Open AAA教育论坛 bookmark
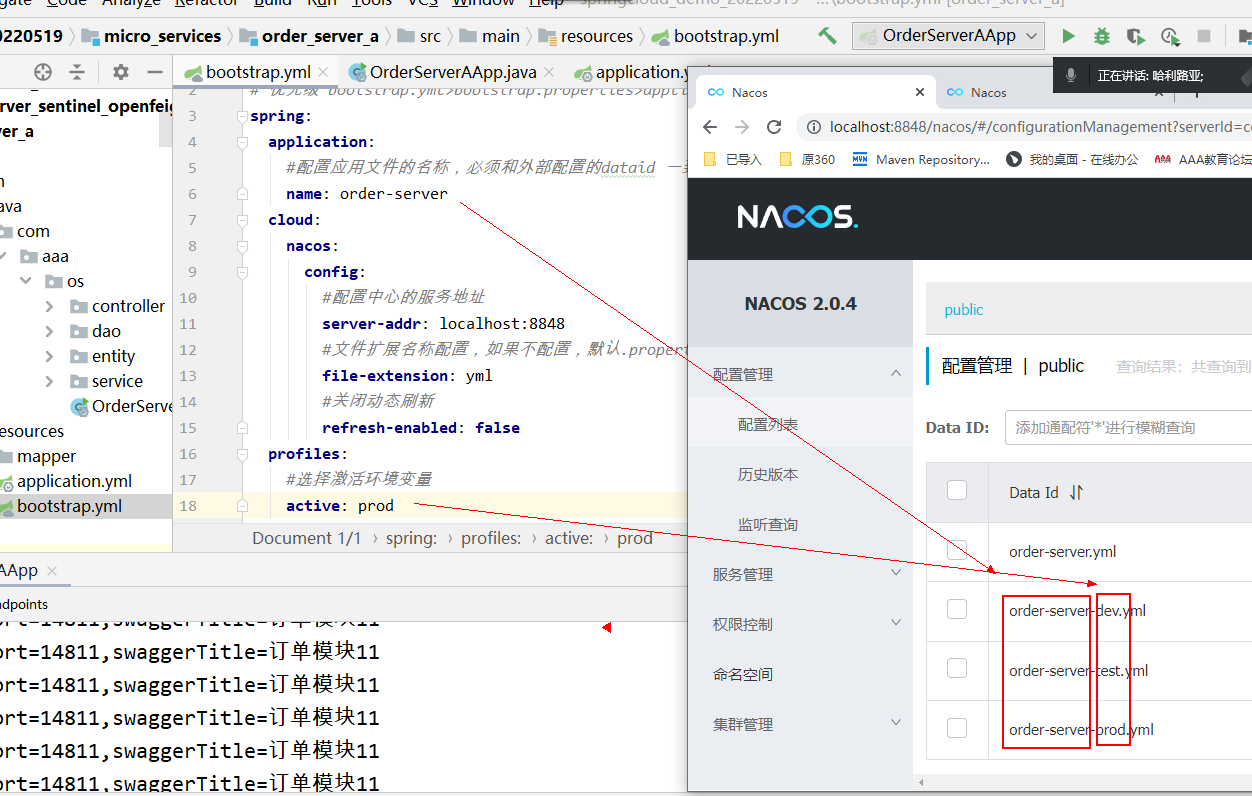This screenshot has width=1252, height=796. click(x=1203, y=159)
